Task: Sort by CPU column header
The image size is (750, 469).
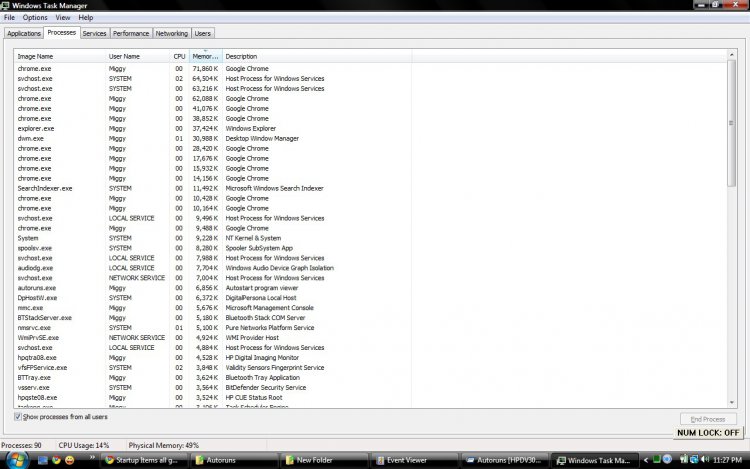Action: (x=179, y=56)
